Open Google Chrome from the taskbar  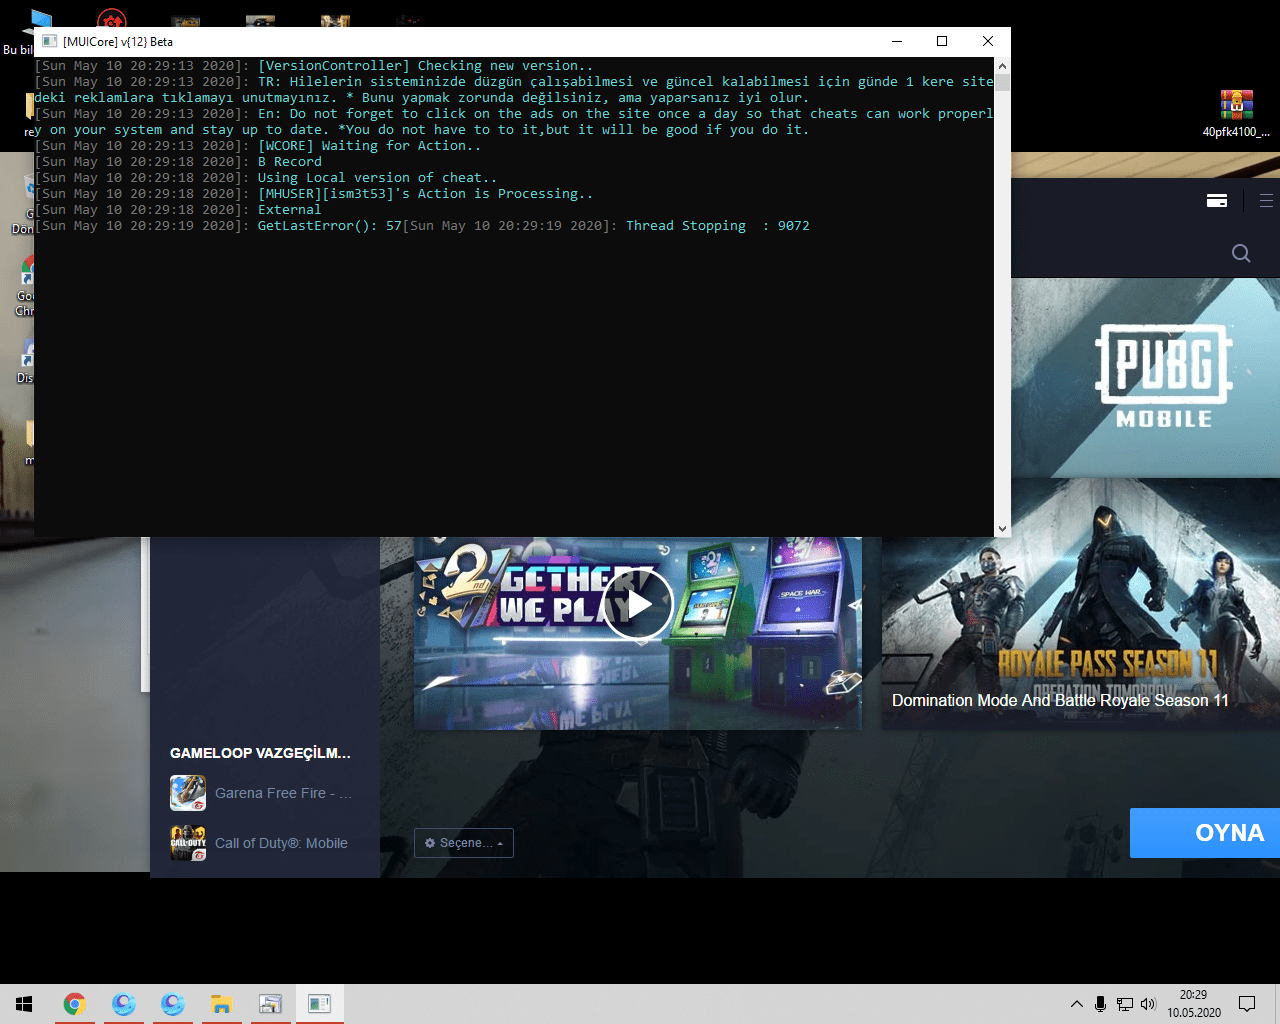[74, 1004]
